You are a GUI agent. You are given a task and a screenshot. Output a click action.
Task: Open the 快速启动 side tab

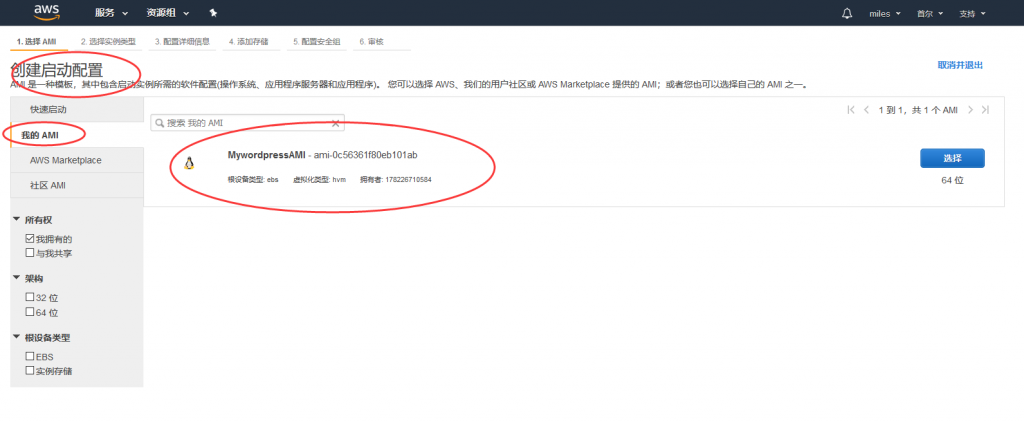click(x=77, y=109)
